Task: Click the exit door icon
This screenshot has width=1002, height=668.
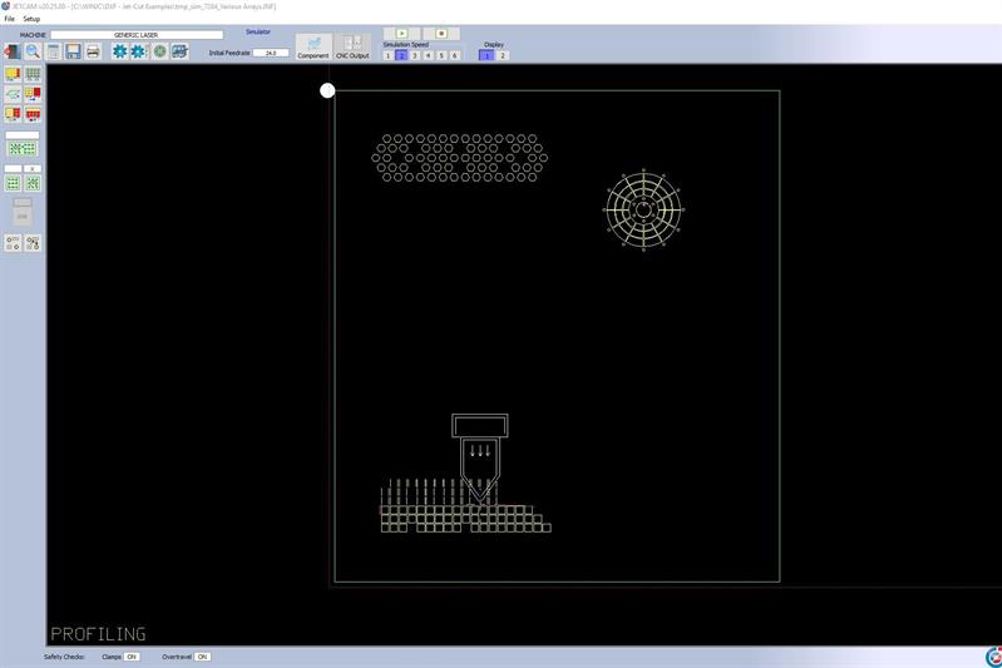Action: point(12,51)
